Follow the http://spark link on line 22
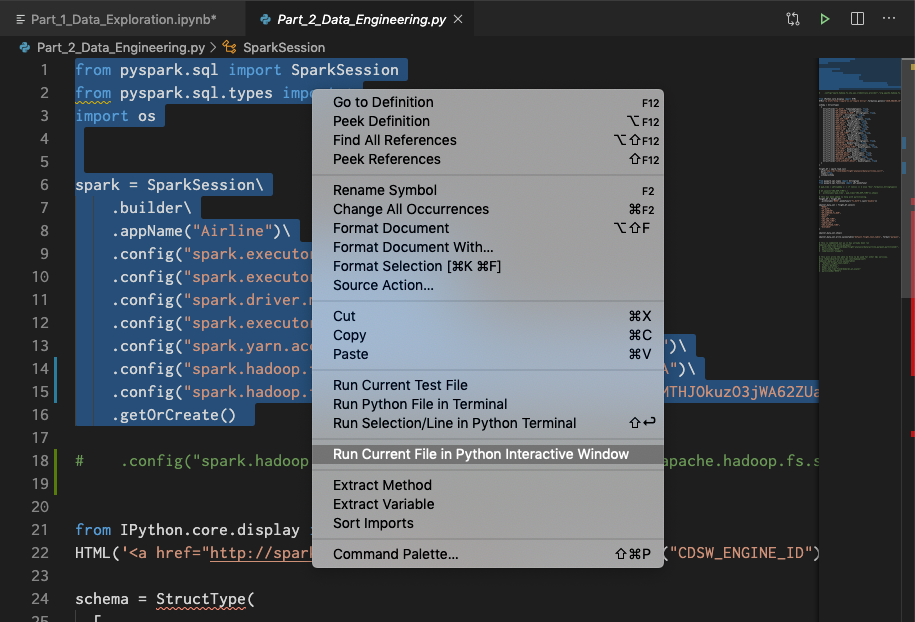915x622 pixels. pos(261,553)
